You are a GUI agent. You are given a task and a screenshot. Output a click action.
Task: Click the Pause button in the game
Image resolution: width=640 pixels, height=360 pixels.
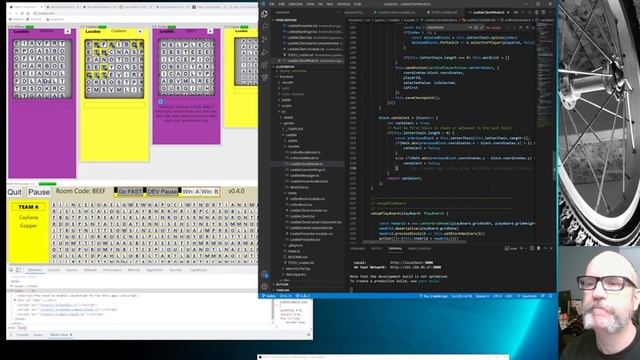tap(39, 192)
